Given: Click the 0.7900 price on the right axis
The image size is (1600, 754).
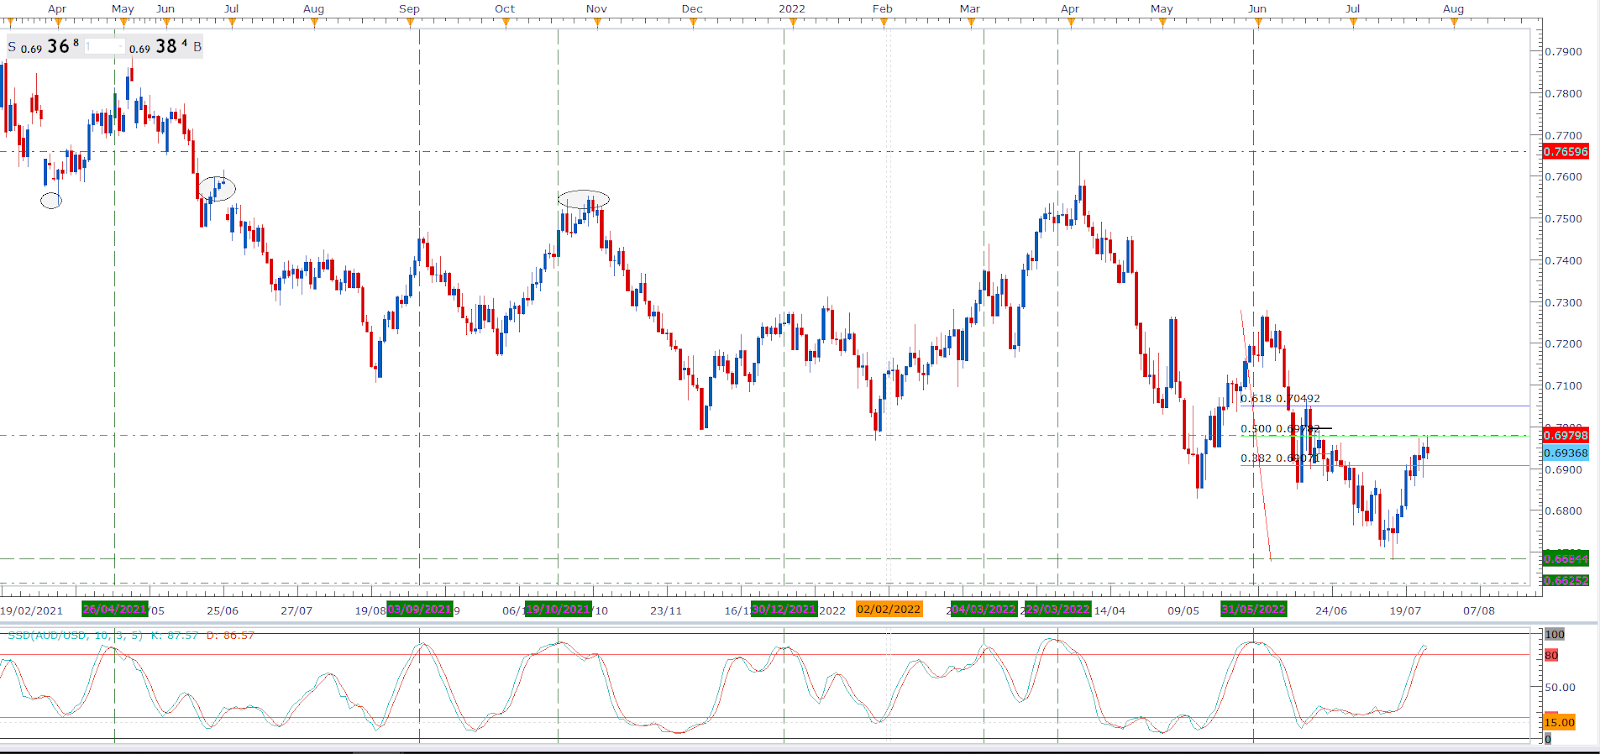Looking at the screenshot, I should [x=1564, y=51].
